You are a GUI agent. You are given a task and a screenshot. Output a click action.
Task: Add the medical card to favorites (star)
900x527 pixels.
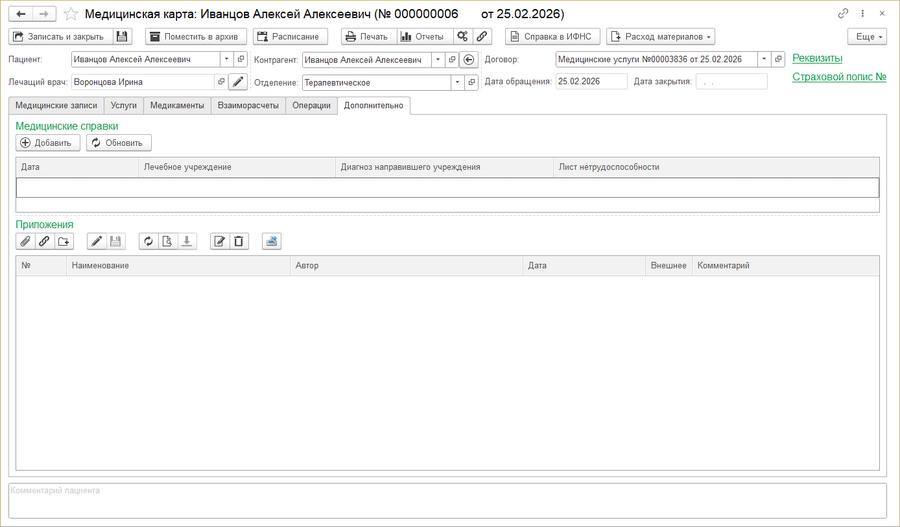click(71, 14)
